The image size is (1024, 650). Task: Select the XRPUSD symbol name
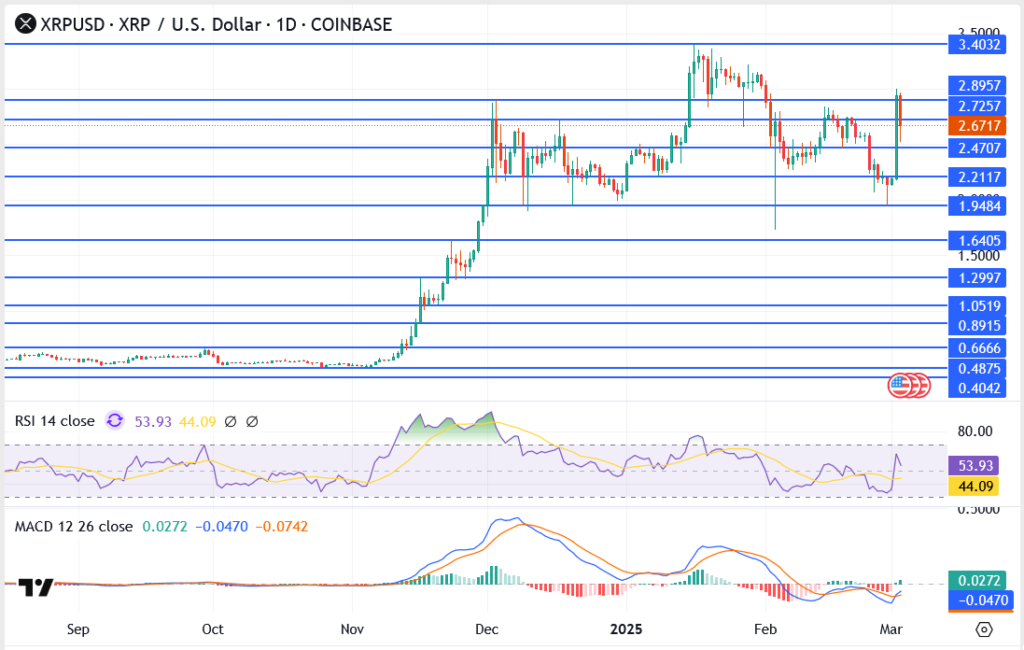pyautogui.click(x=72, y=24)
